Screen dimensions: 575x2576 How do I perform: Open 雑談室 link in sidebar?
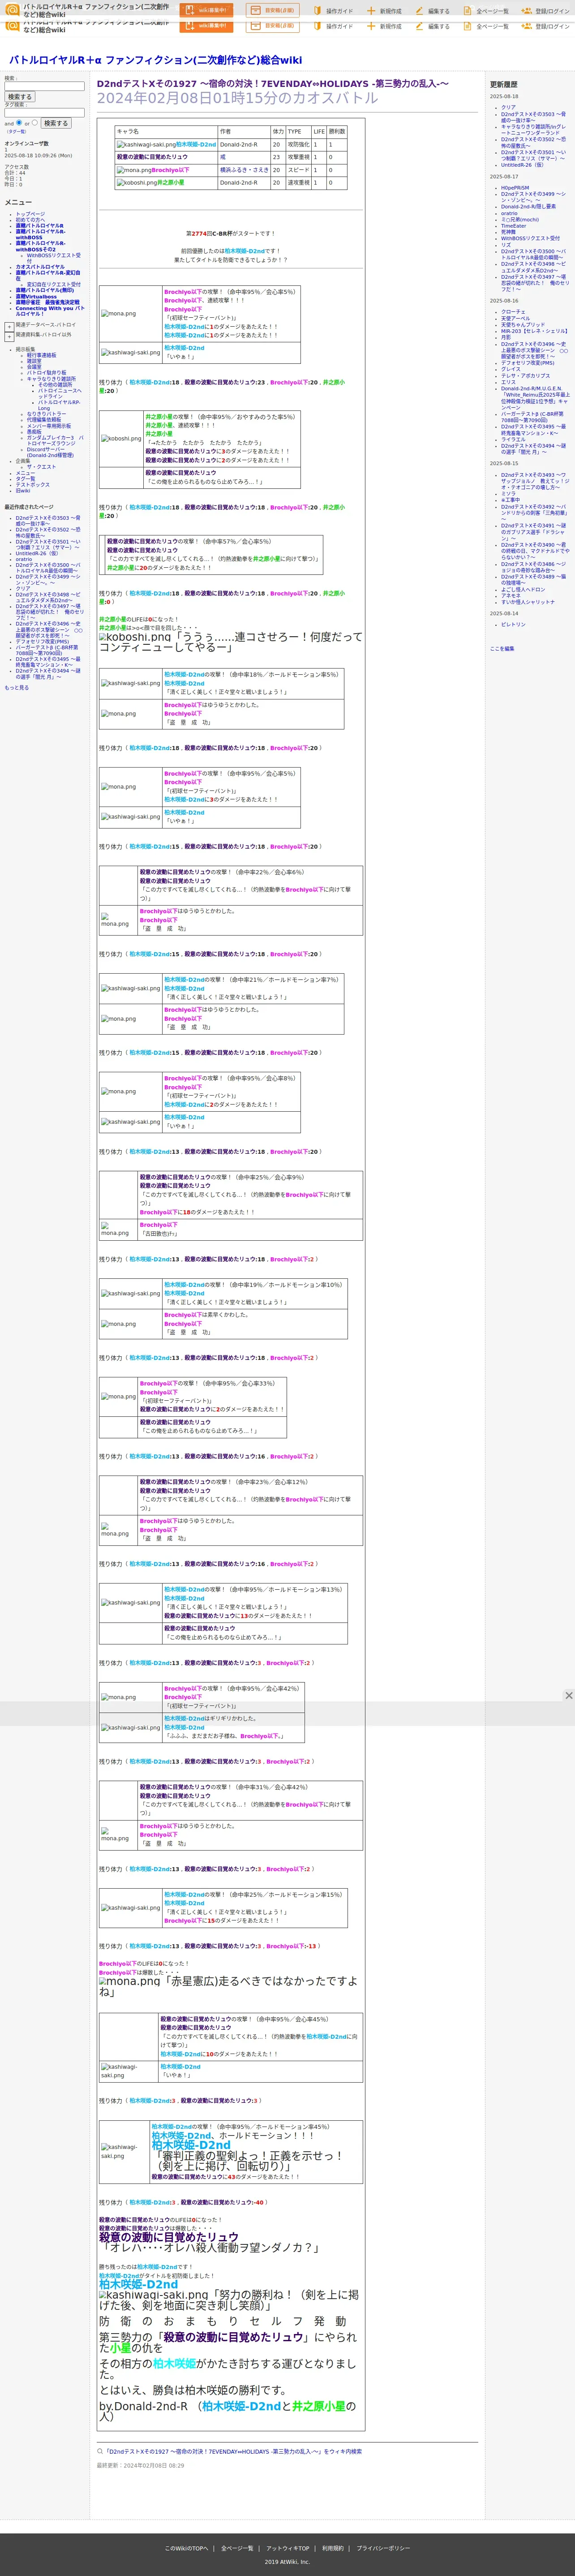pyautogui.click(x=34, y=361)
